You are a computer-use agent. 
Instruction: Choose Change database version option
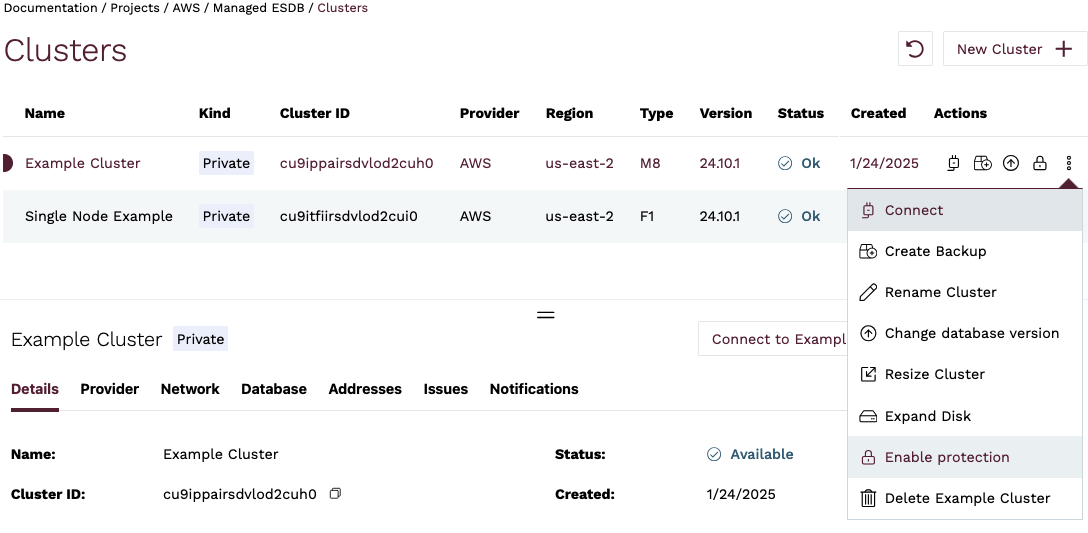(971, 333)
